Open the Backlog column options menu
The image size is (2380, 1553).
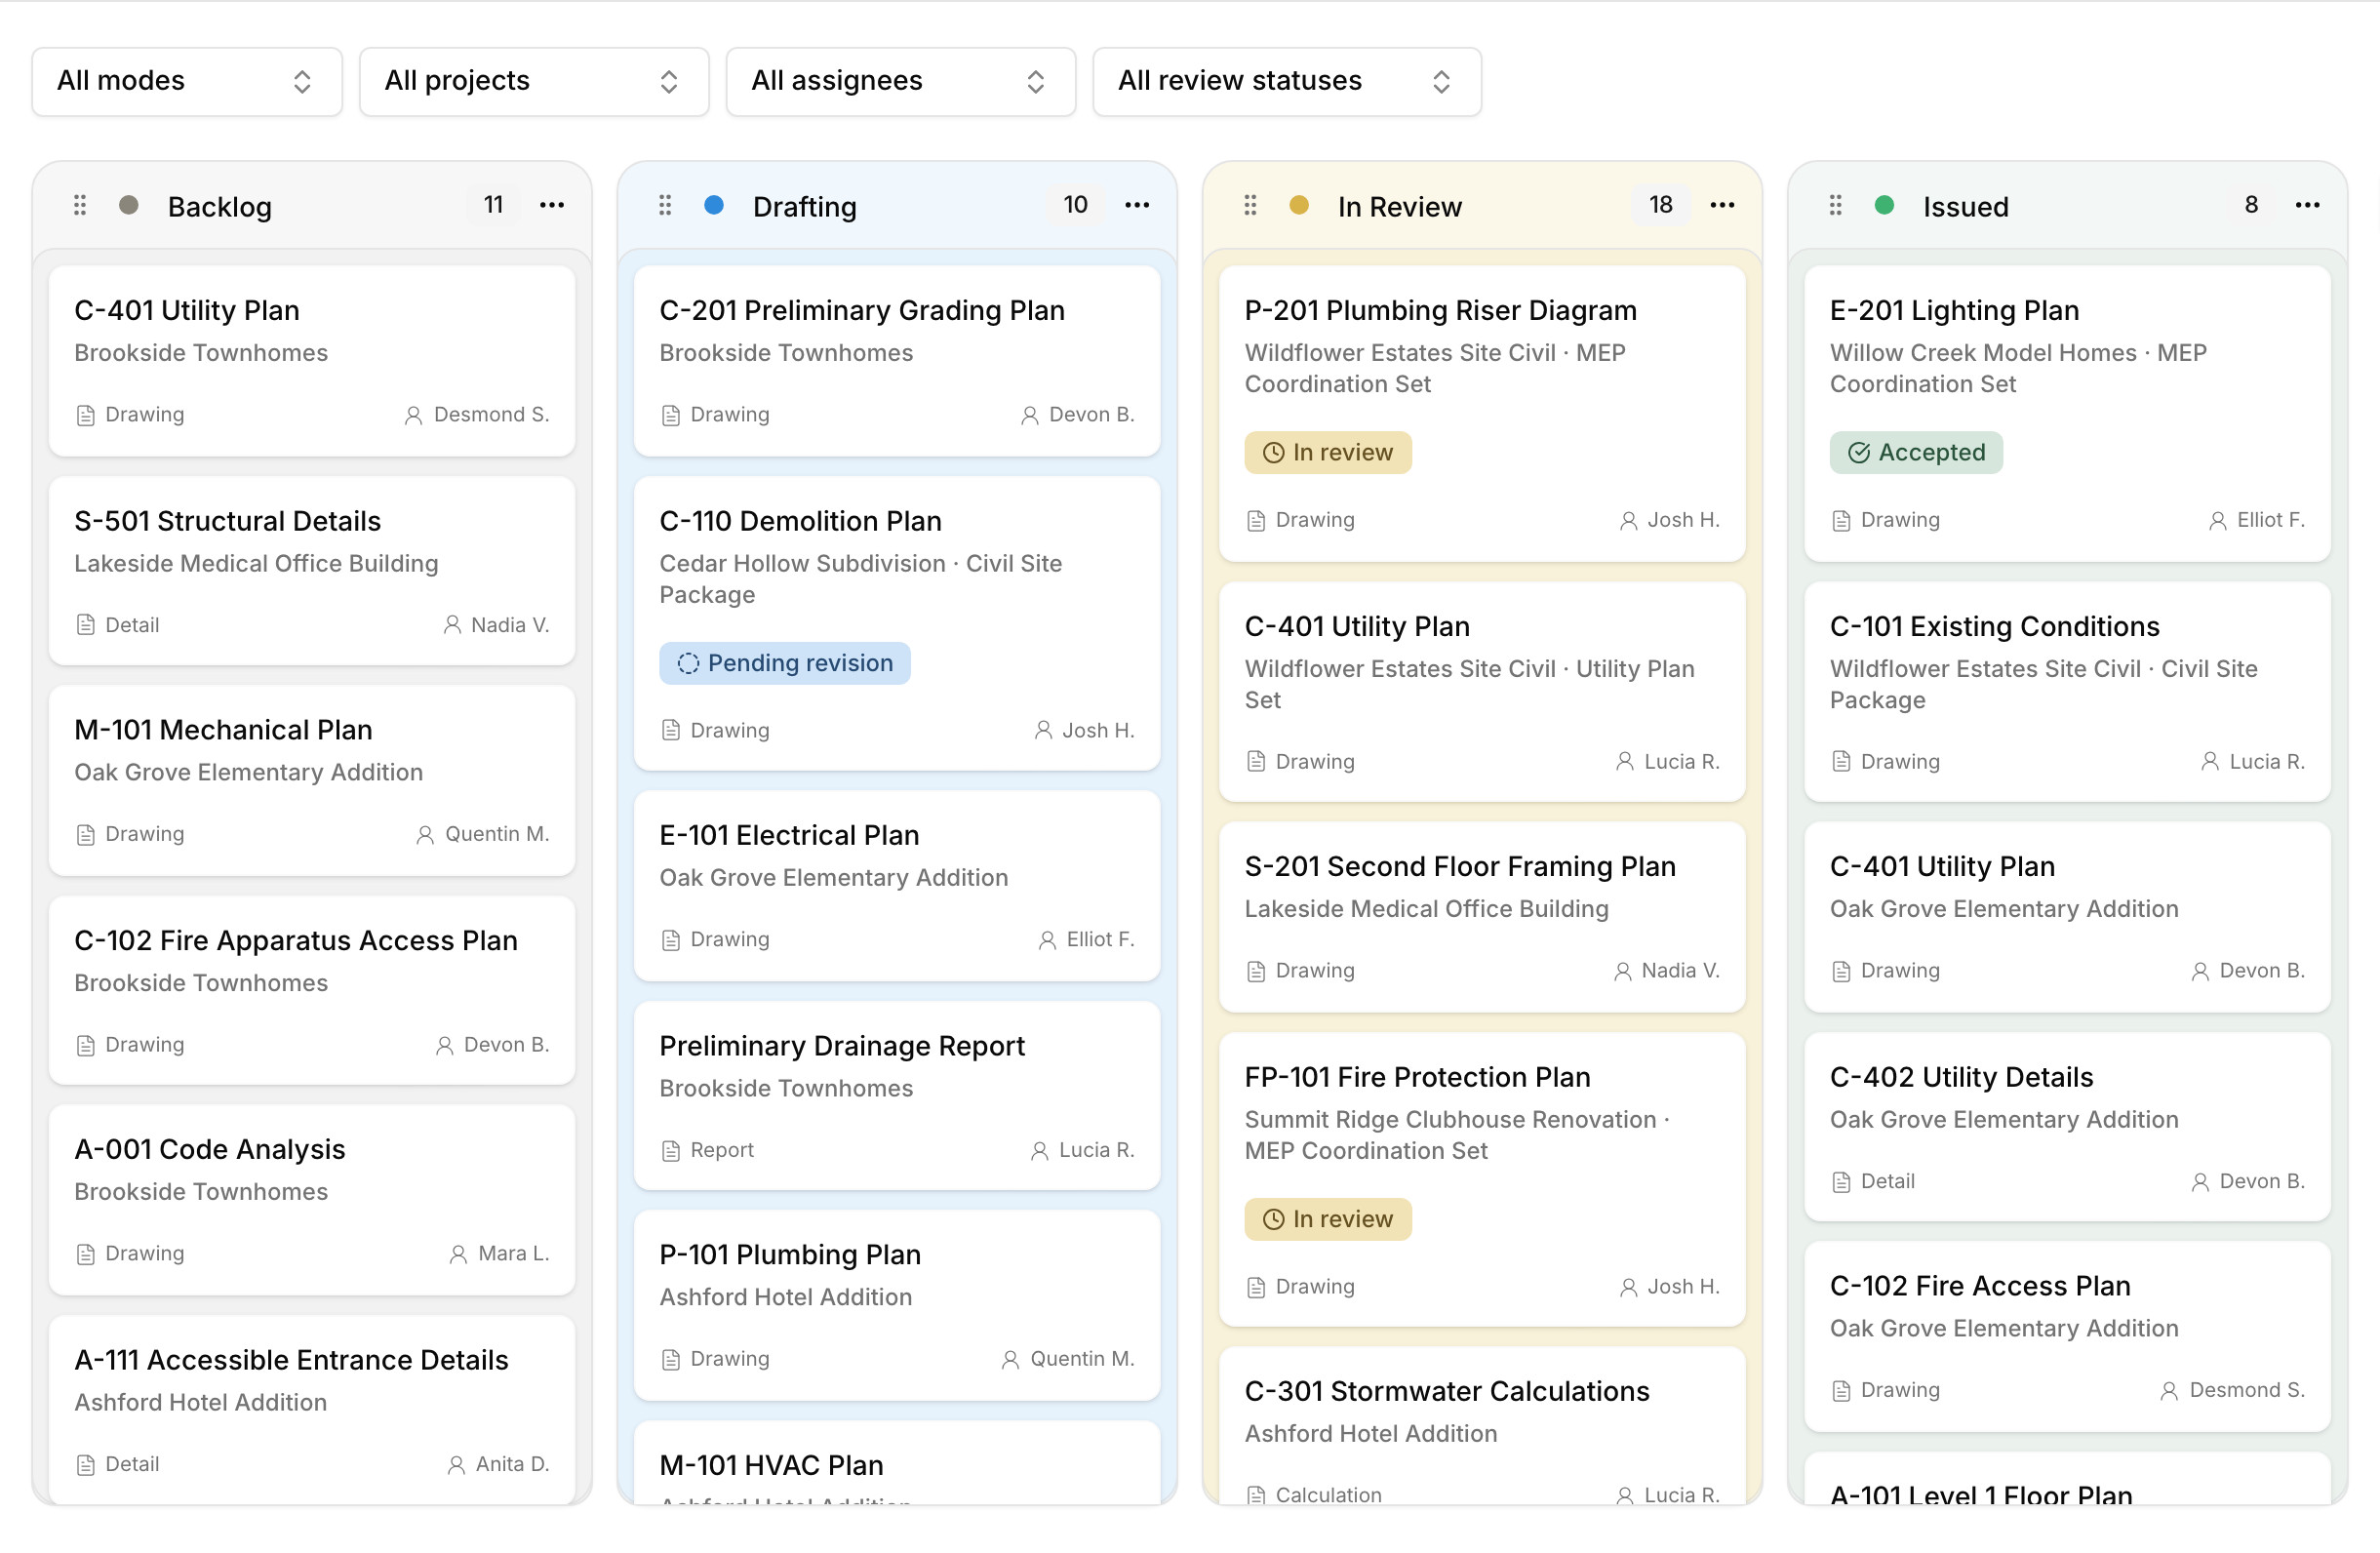[552, 205]
